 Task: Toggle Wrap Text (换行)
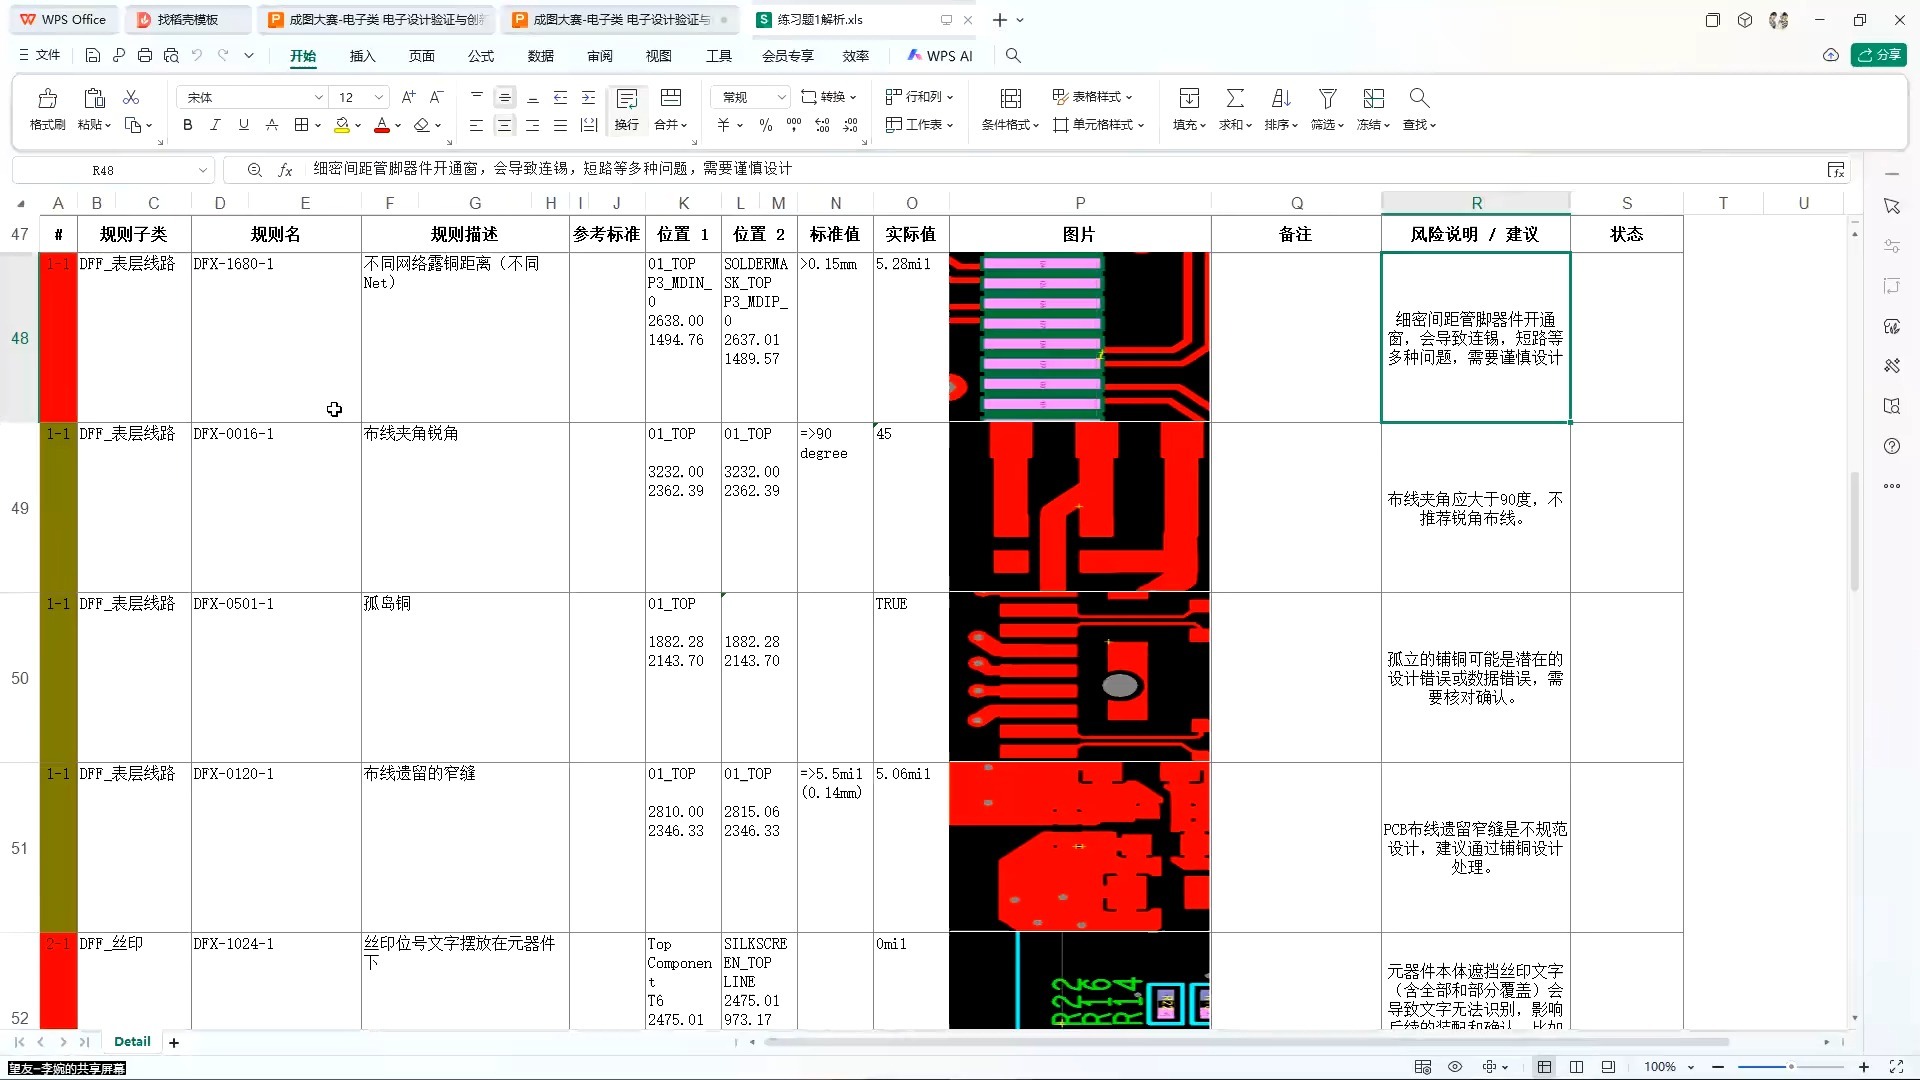(627, 109)
